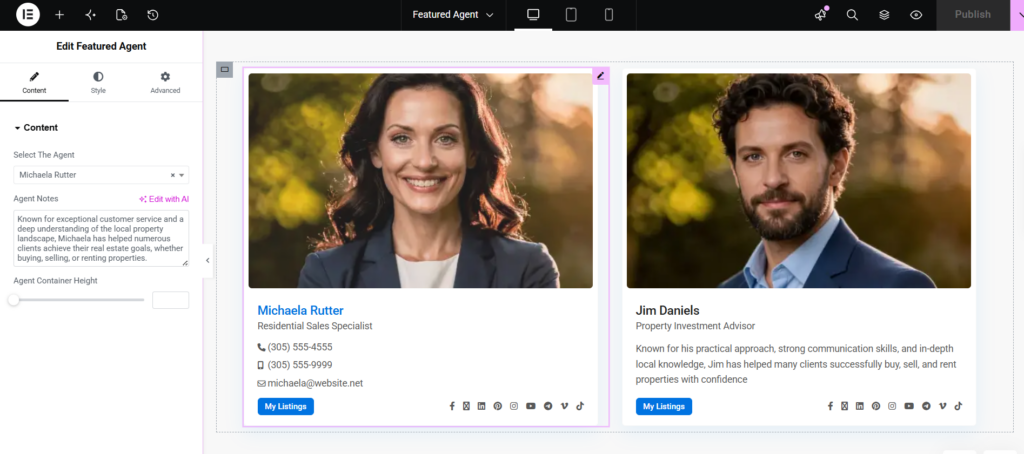Click My Listings on Jim's card

tap(664, 406)
